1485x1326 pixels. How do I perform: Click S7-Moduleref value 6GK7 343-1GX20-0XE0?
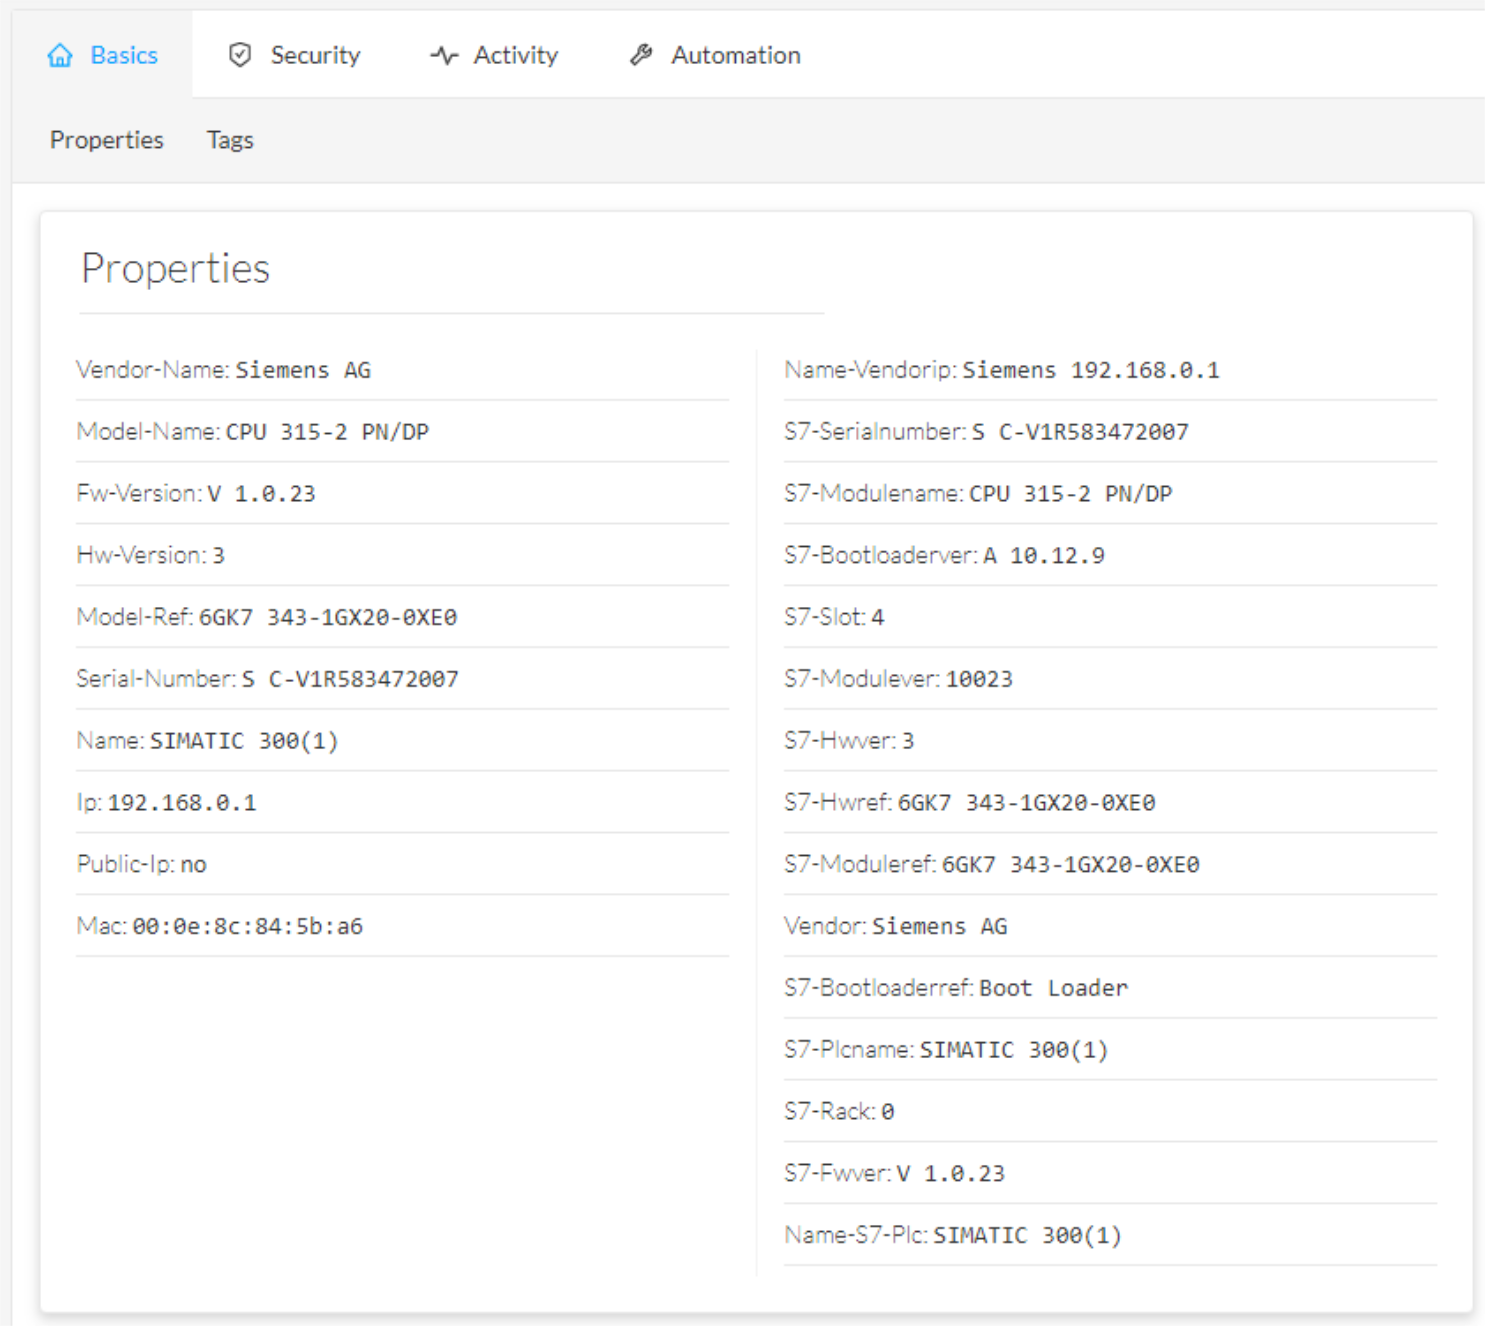pyautogui.click(x=1070, y=865)
